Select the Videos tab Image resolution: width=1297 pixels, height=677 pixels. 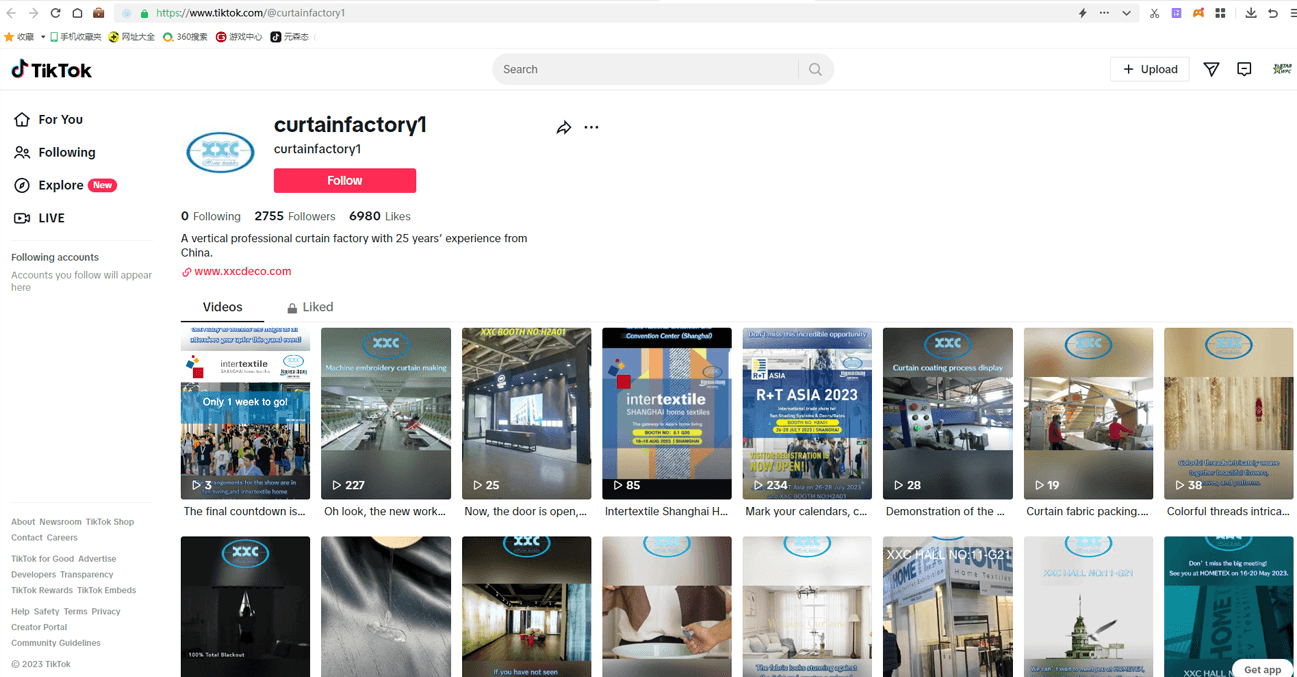[222, 307]
